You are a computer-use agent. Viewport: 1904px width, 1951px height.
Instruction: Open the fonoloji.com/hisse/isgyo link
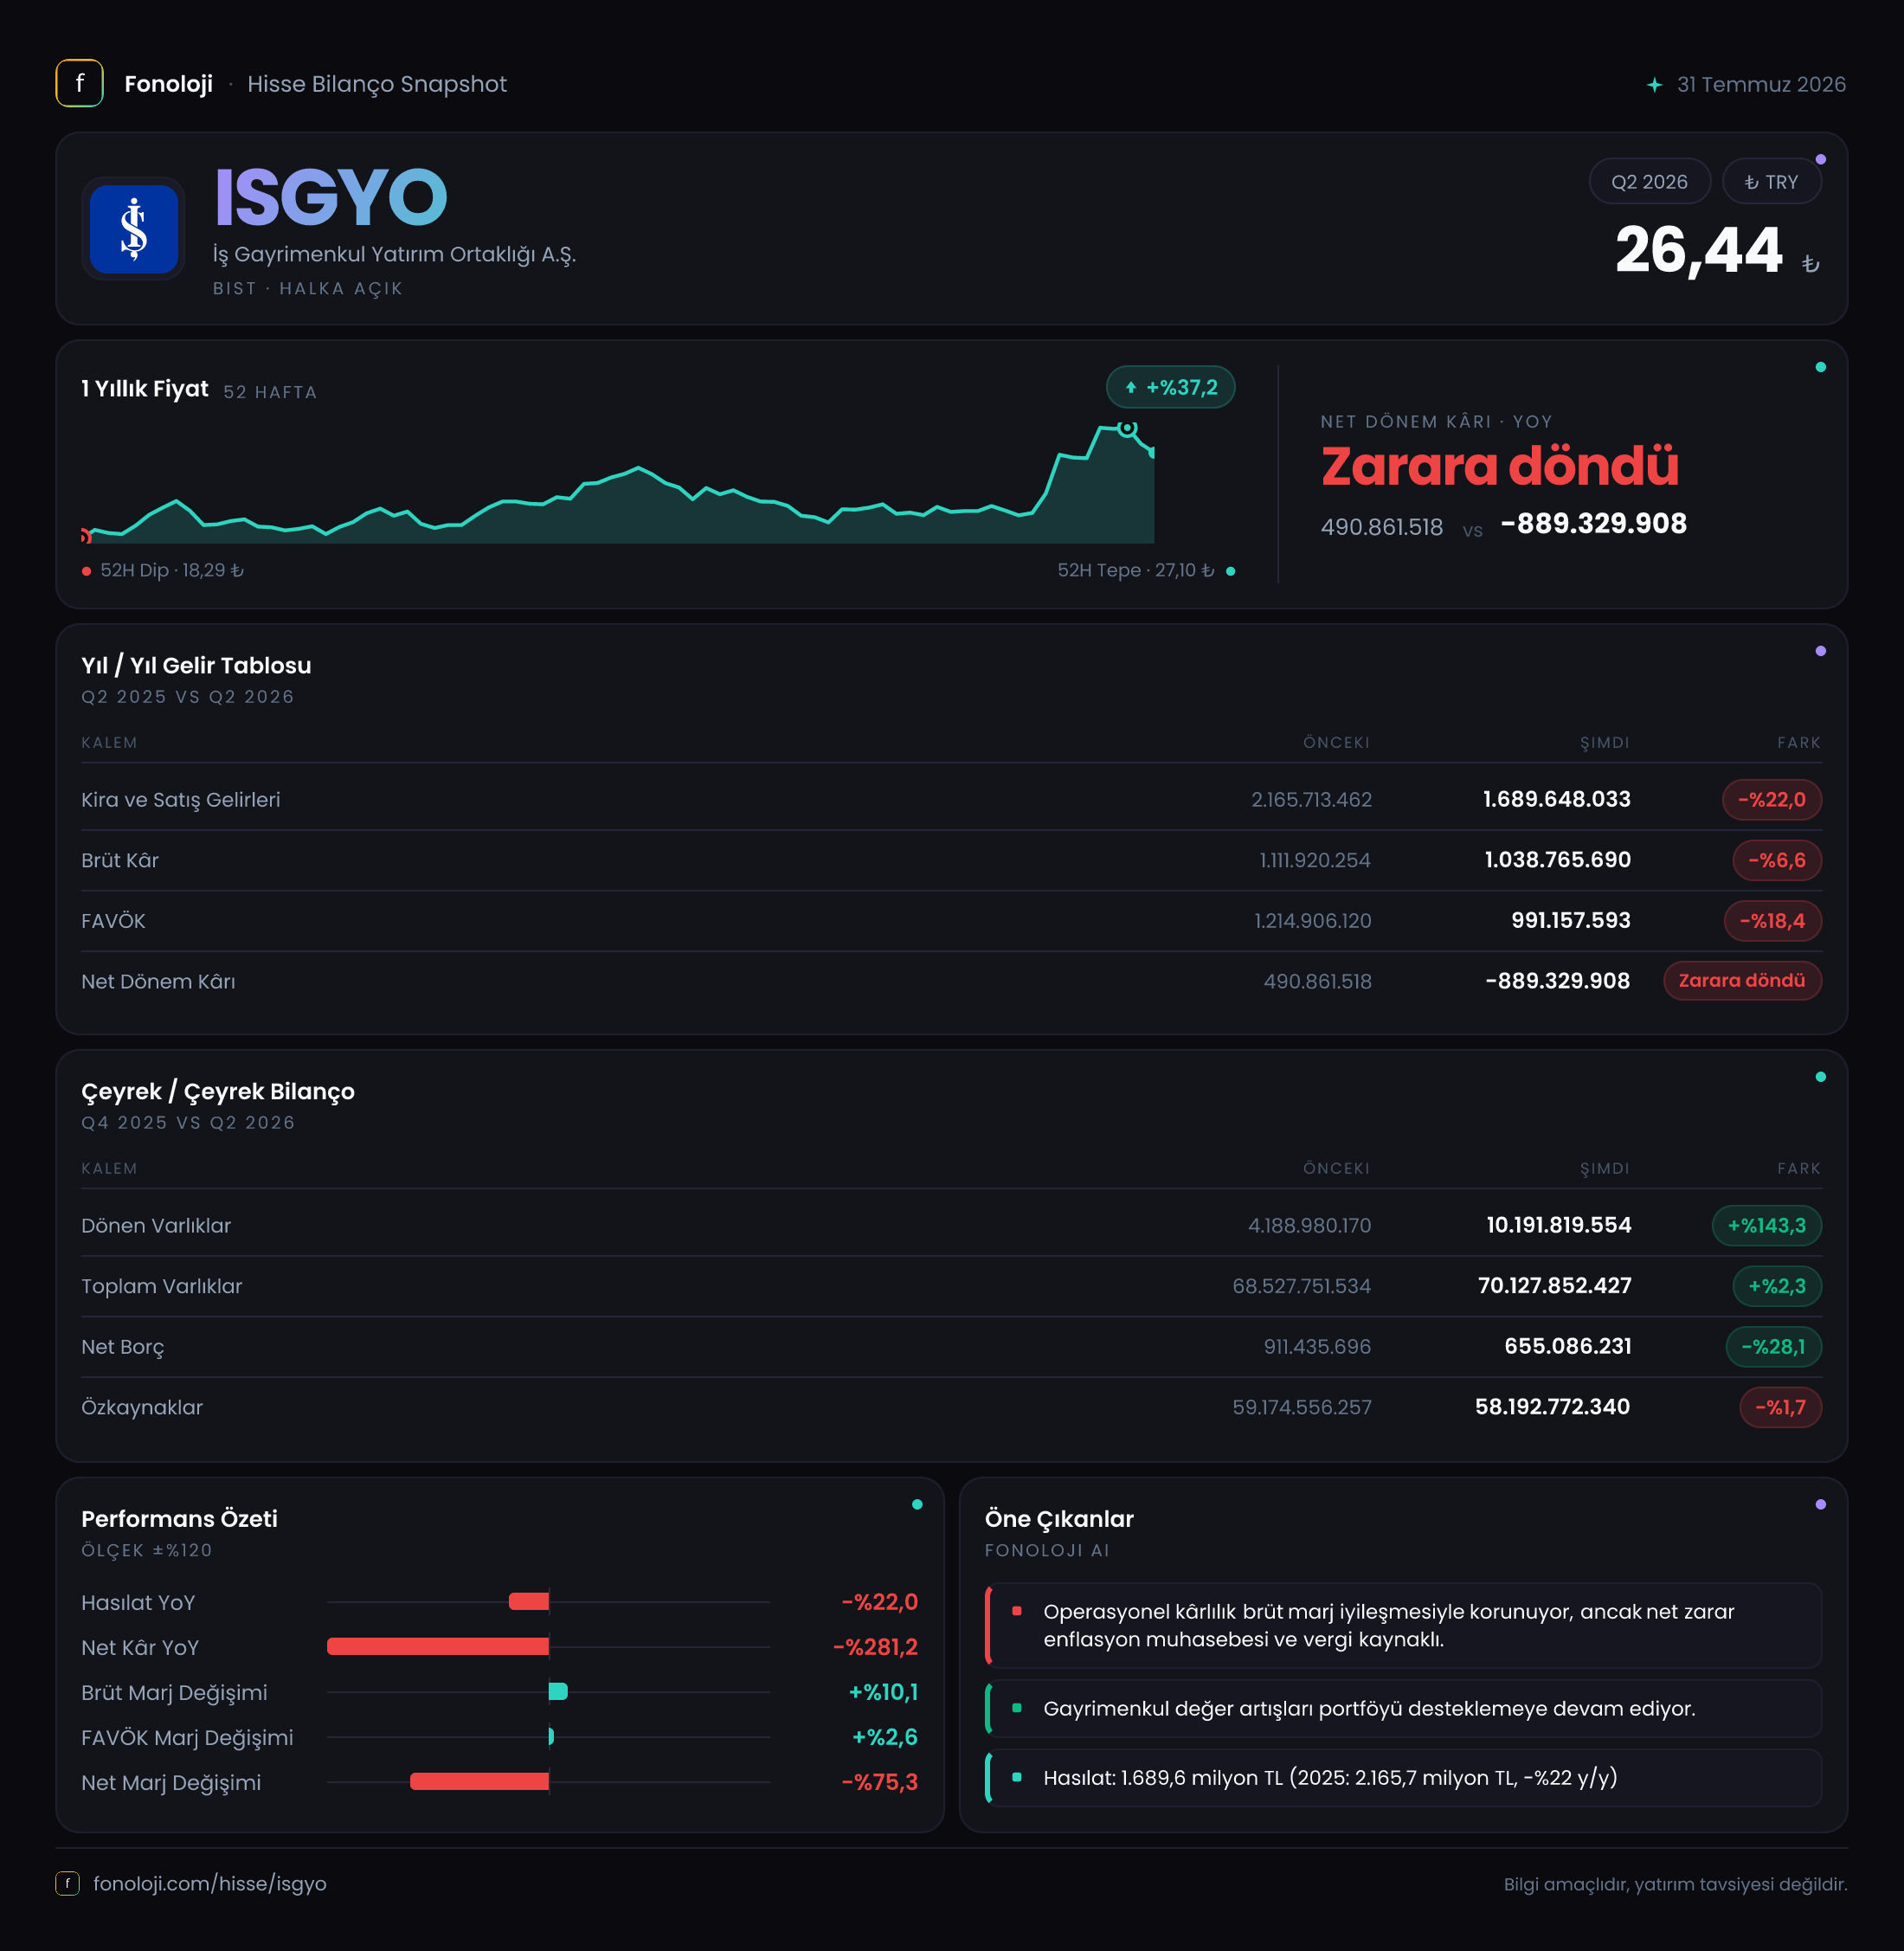point(210,1883)
